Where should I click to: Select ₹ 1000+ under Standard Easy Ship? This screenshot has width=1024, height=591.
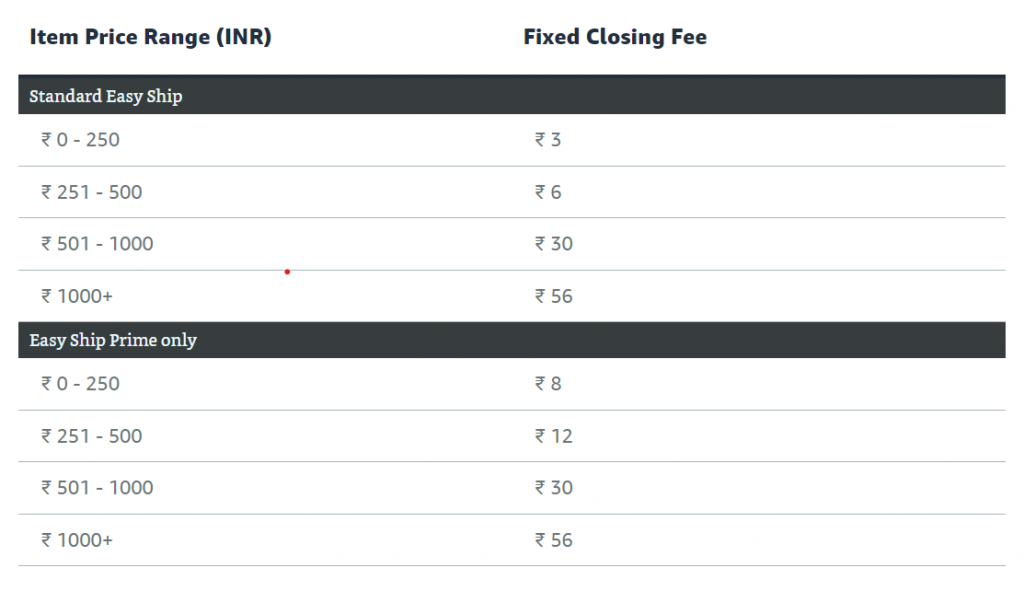tap(77, 296)
